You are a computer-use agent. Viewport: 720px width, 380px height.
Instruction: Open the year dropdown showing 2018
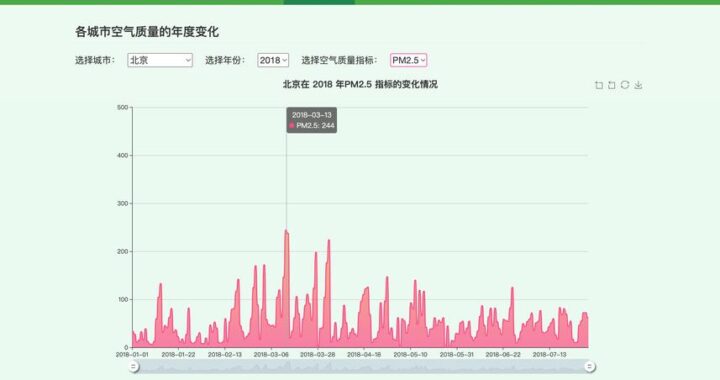[x=273, y=60]
